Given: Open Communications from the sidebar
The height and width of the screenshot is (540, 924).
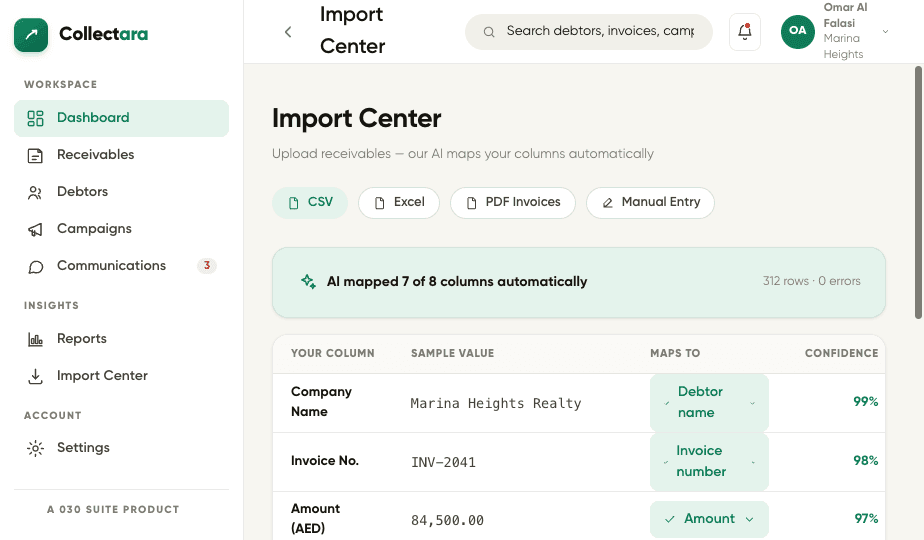Looking at the screenshot, I should 121,266.
